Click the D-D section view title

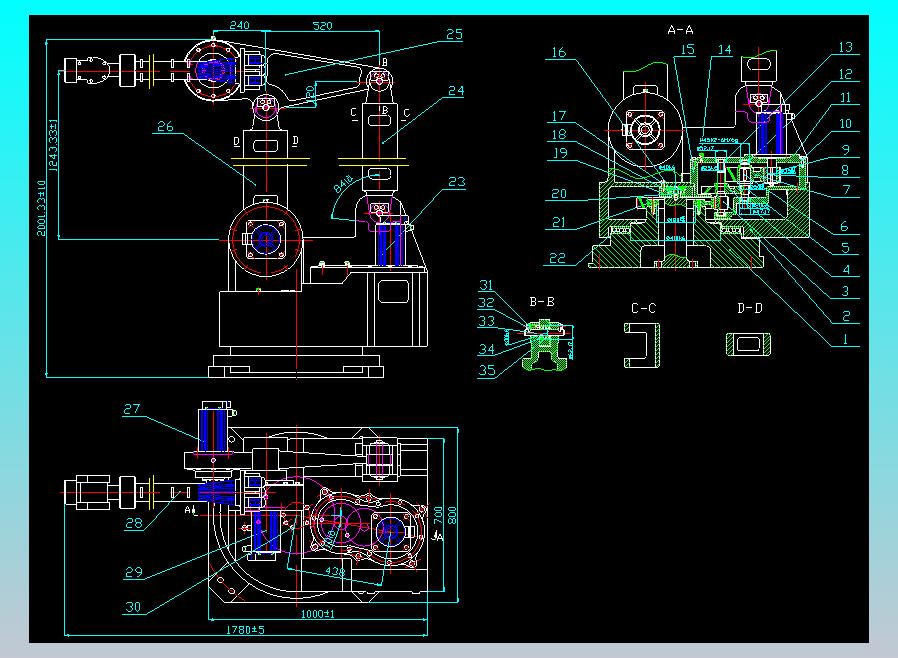(x=750, y=309)
